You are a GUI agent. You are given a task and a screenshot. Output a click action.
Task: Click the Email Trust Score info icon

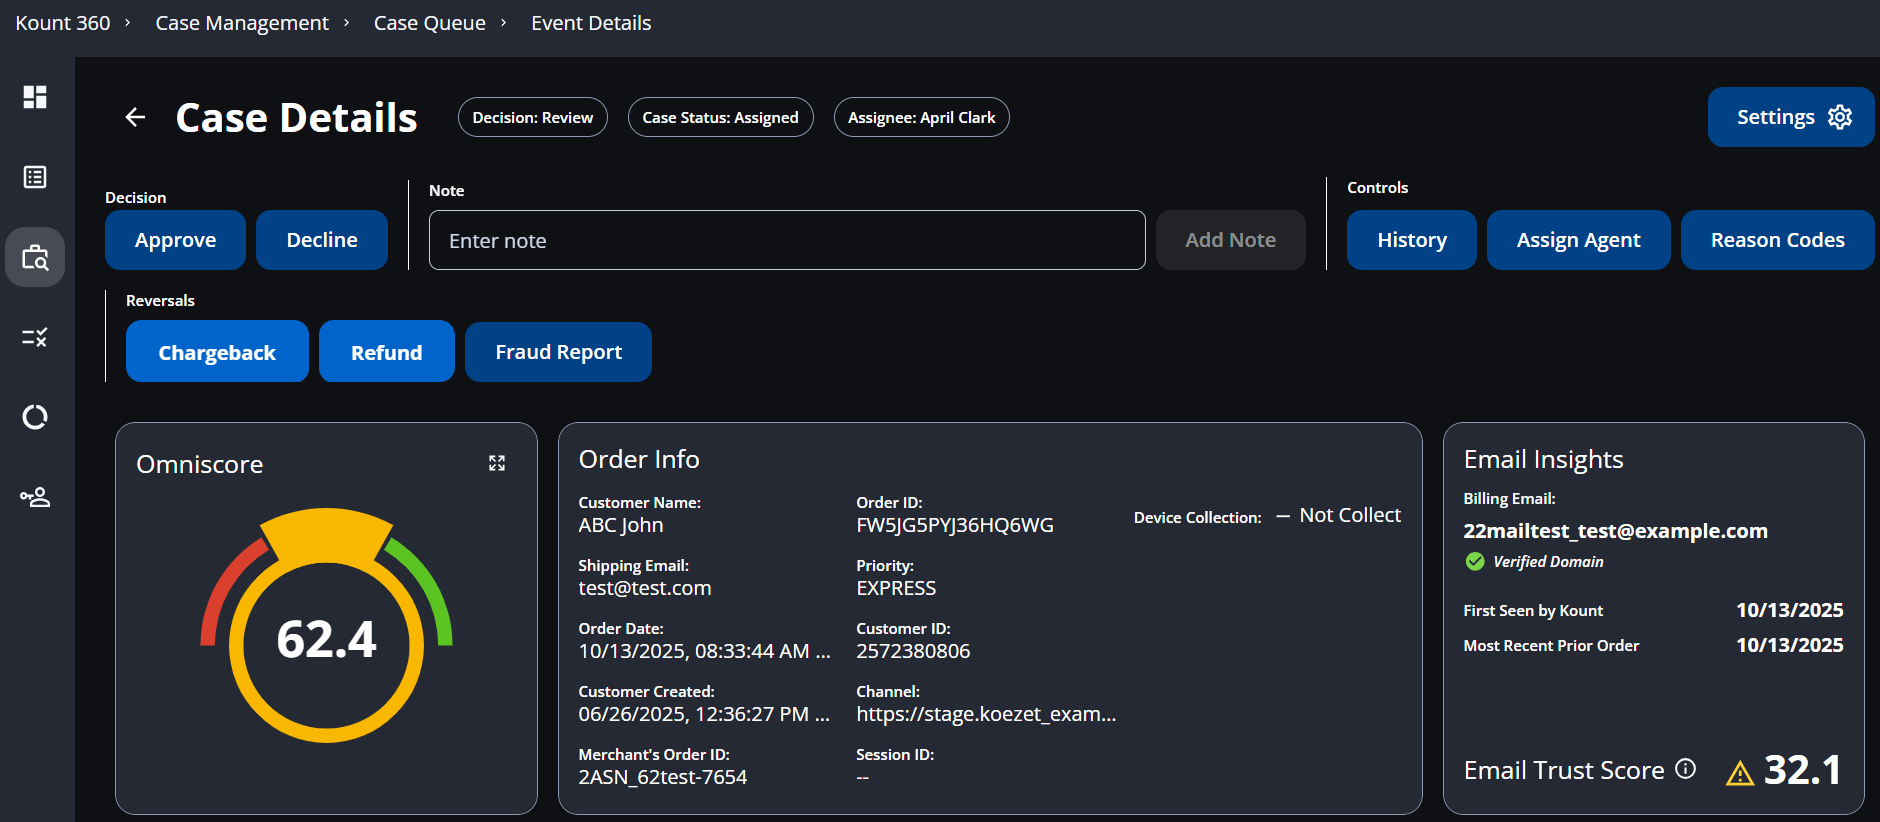(1686, 768)
